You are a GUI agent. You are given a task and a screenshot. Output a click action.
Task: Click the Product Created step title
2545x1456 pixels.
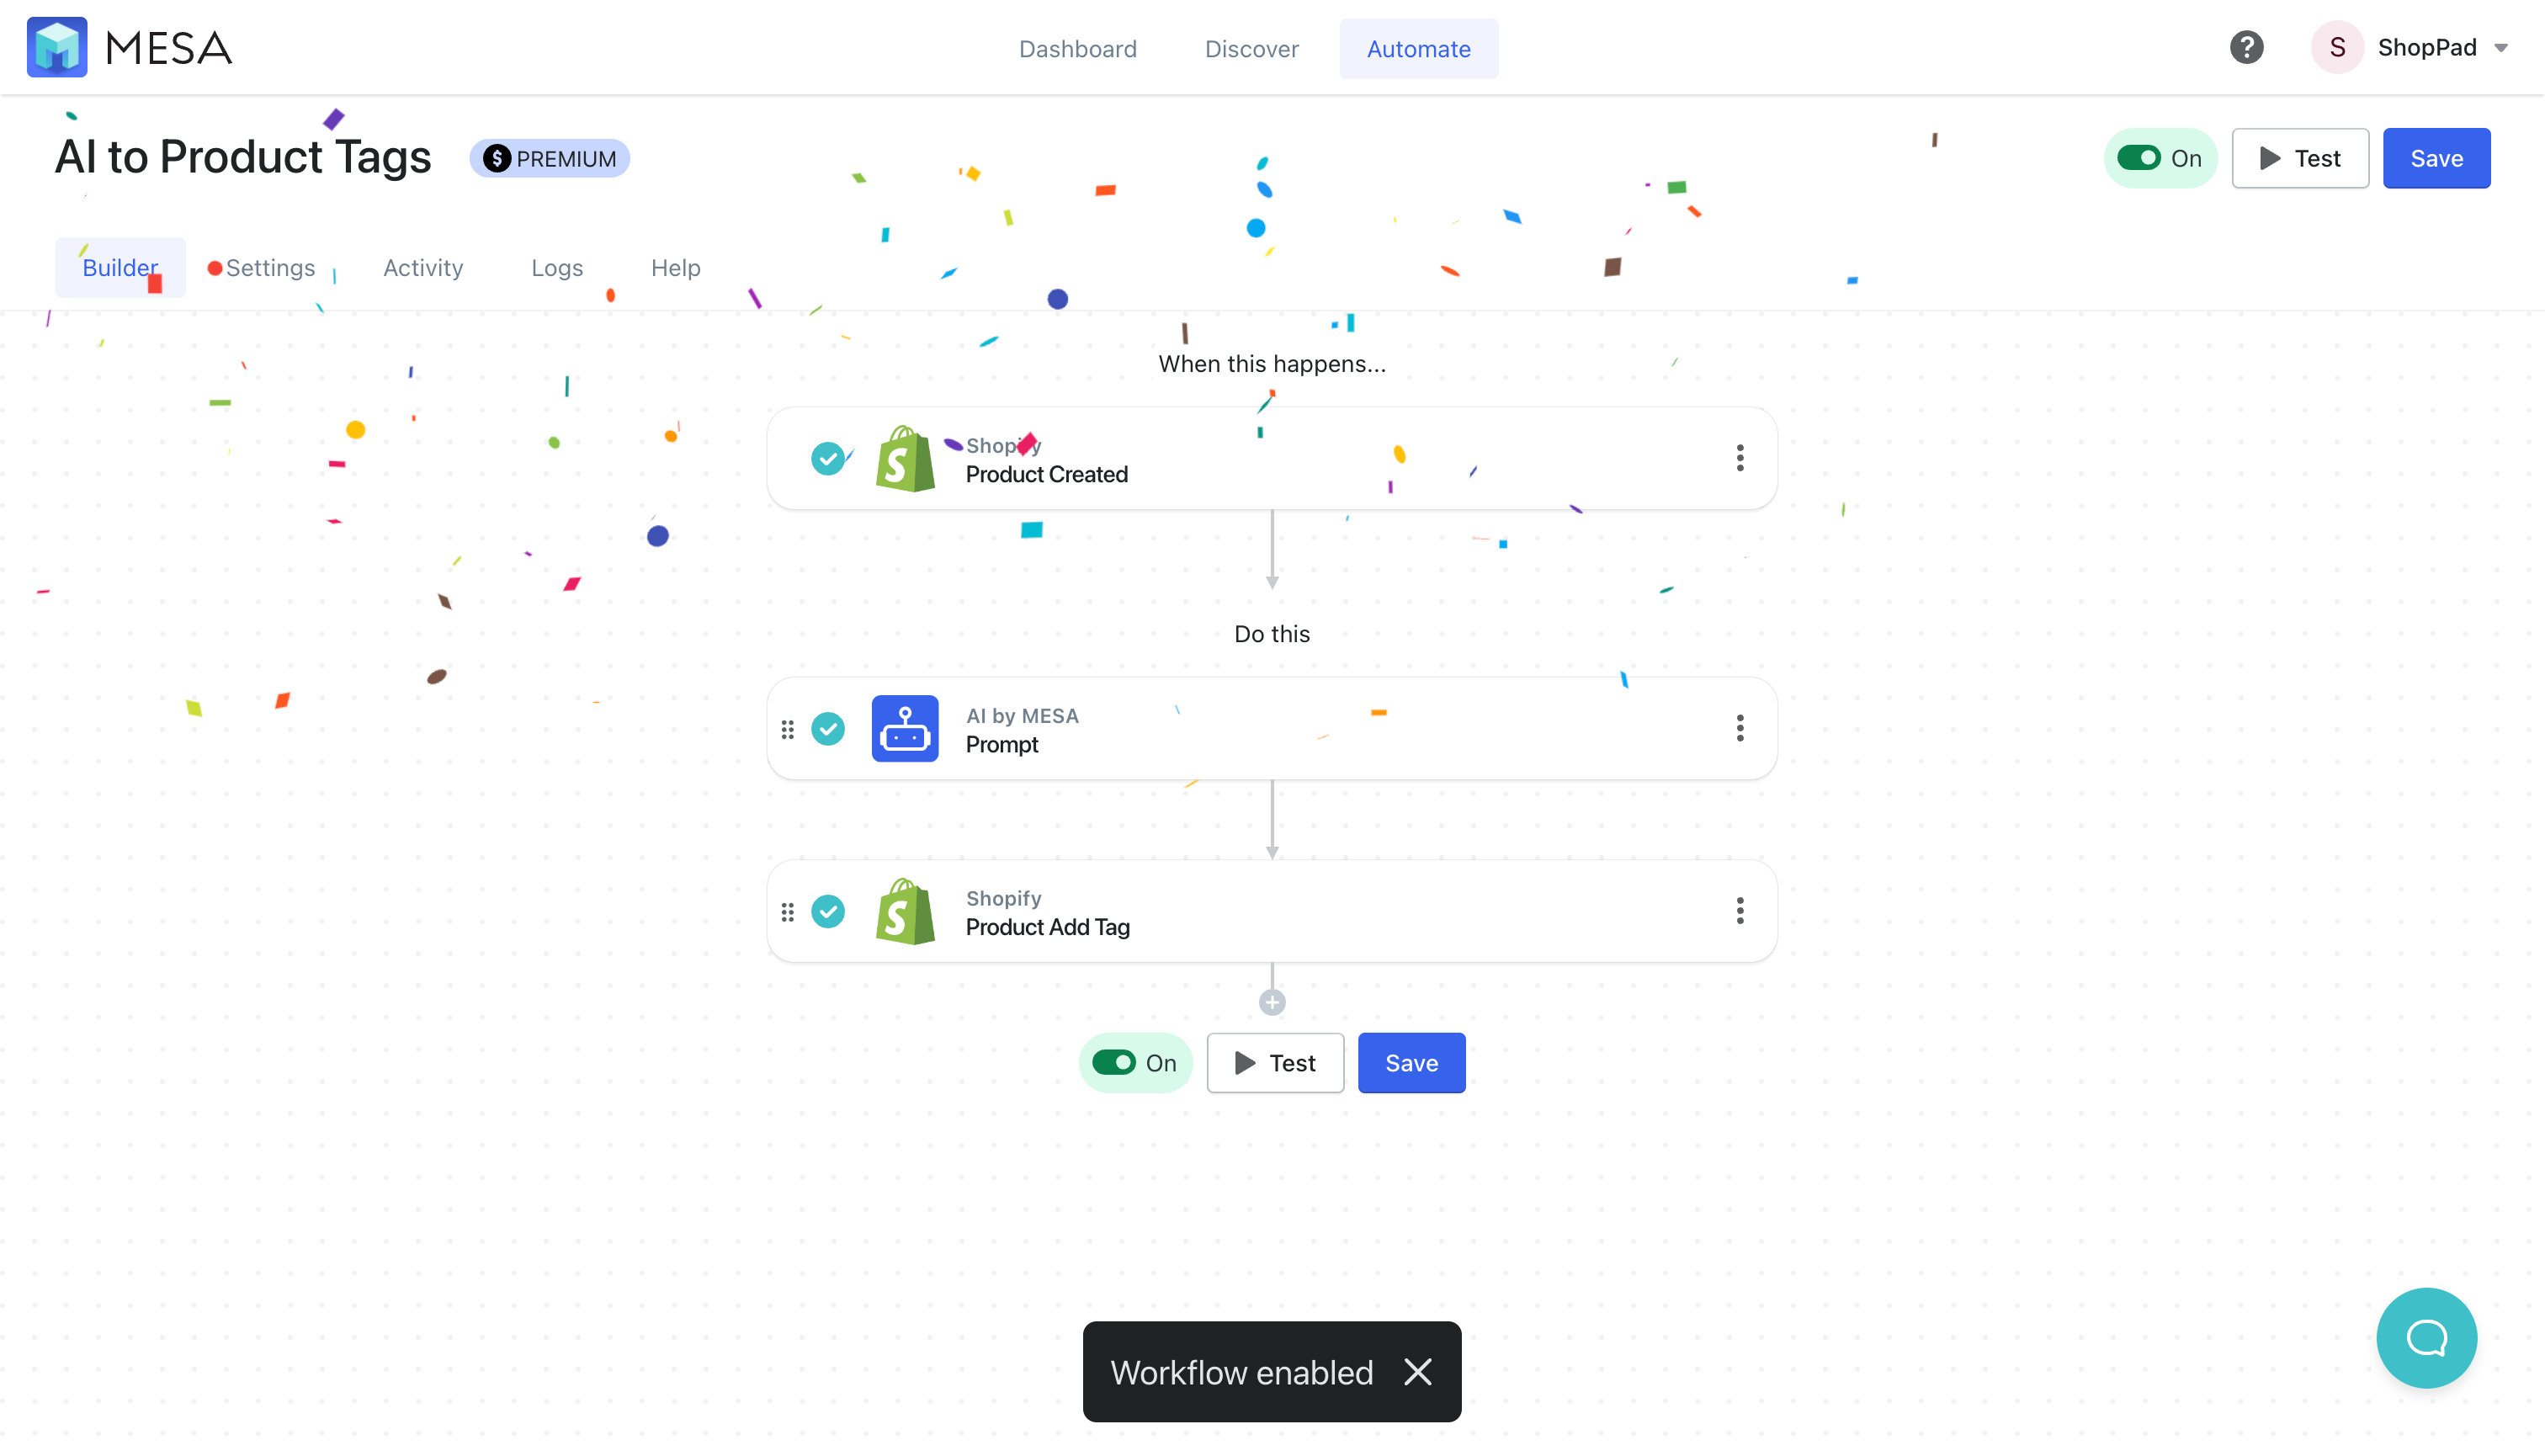(1047, 474)
